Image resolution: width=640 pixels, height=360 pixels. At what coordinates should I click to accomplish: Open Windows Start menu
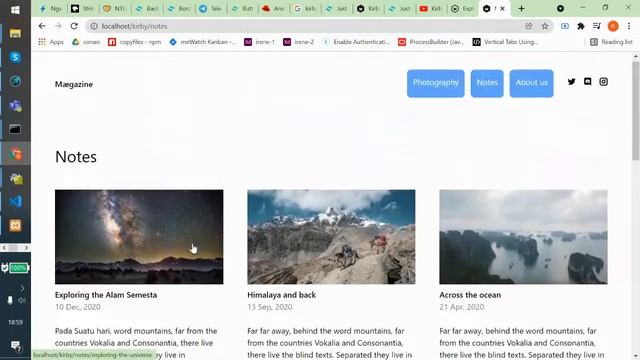[x=15, y=10]
